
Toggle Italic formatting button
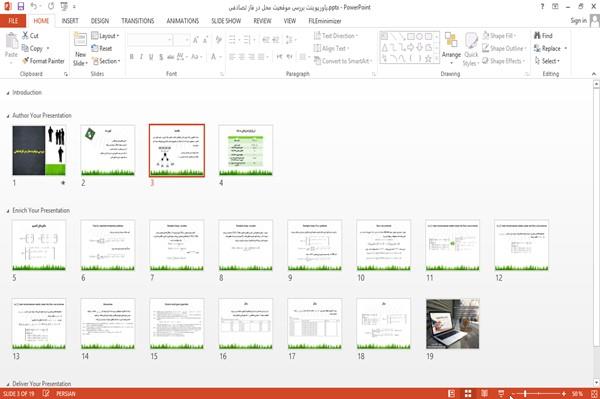coord(141,57)
